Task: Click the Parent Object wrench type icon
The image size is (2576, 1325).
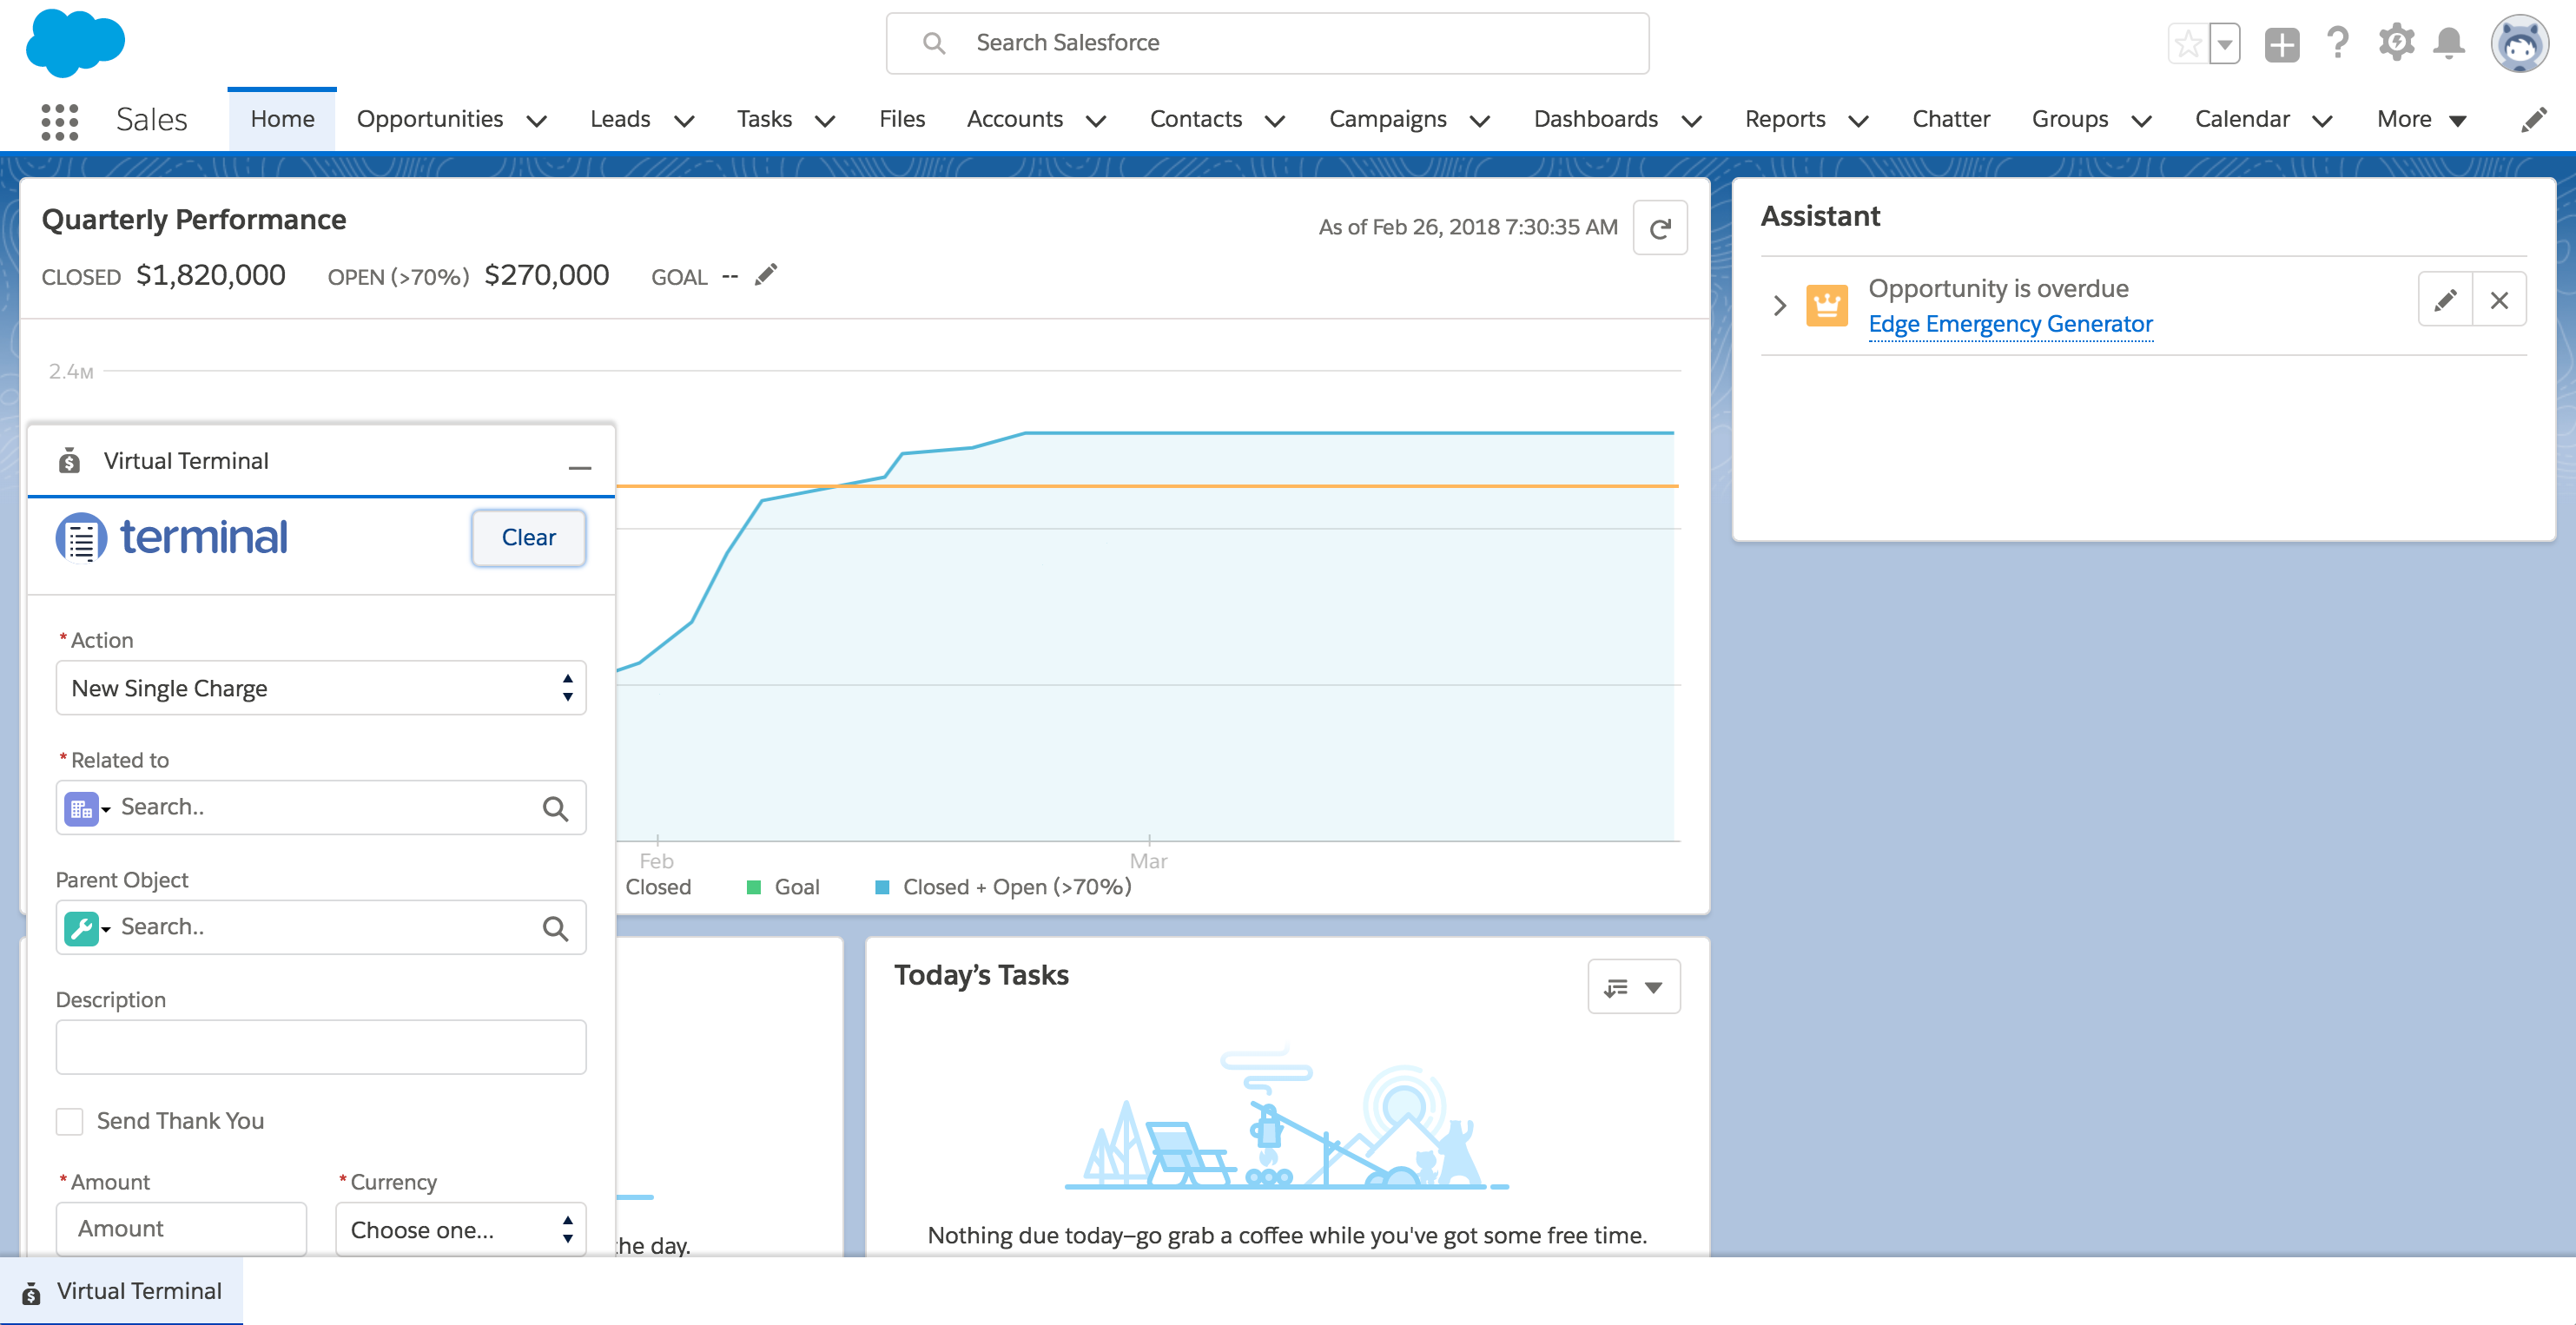Action: 81,928
